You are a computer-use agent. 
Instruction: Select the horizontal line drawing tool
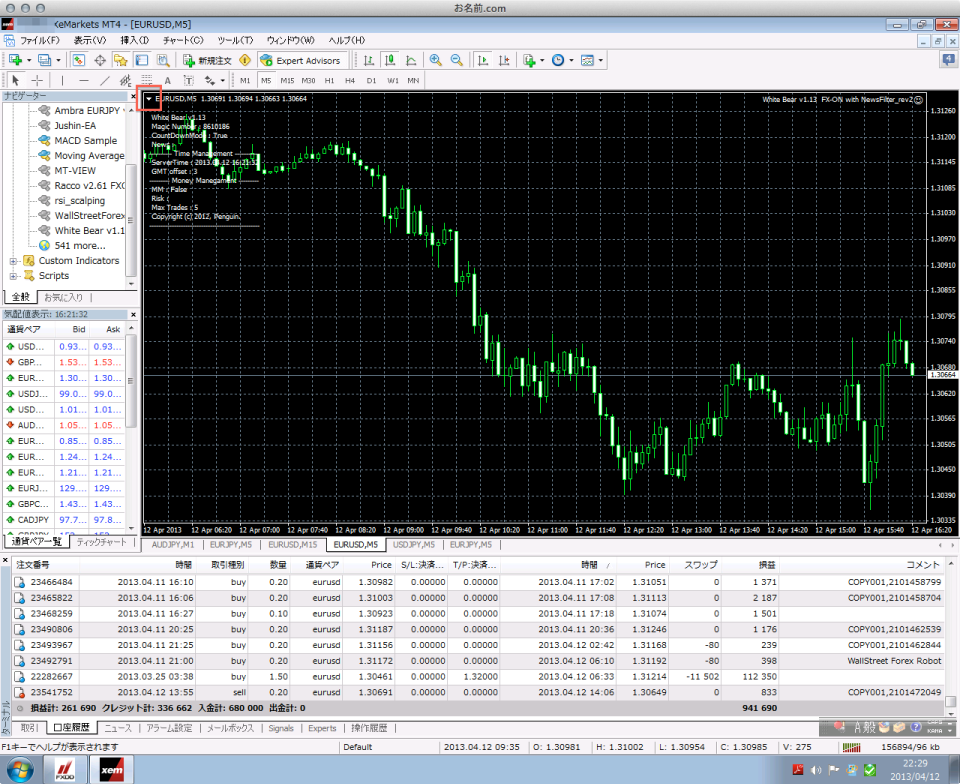84,80
